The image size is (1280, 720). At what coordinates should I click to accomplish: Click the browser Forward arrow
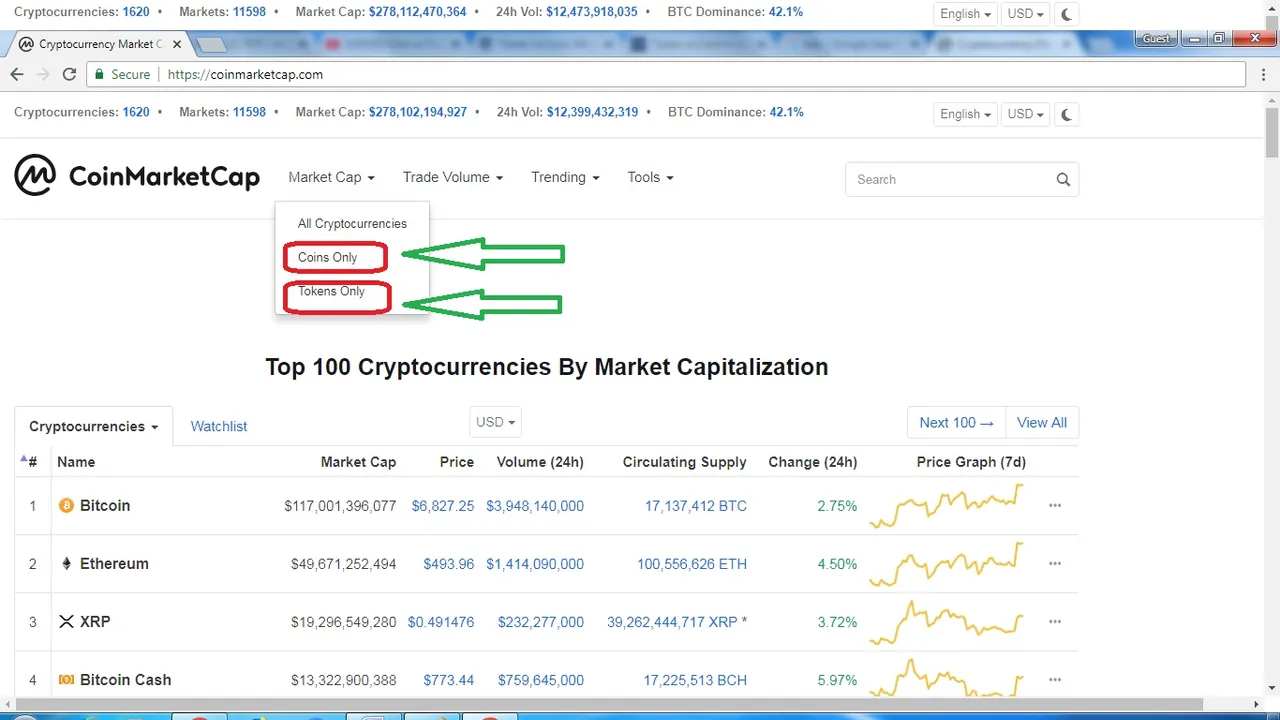[x=43, y=74]
